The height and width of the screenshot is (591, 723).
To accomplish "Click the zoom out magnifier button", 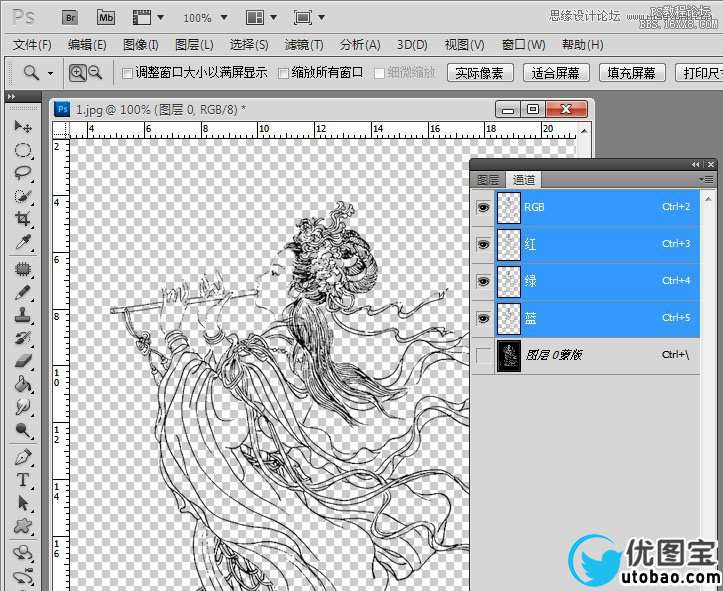I will 95,72.
